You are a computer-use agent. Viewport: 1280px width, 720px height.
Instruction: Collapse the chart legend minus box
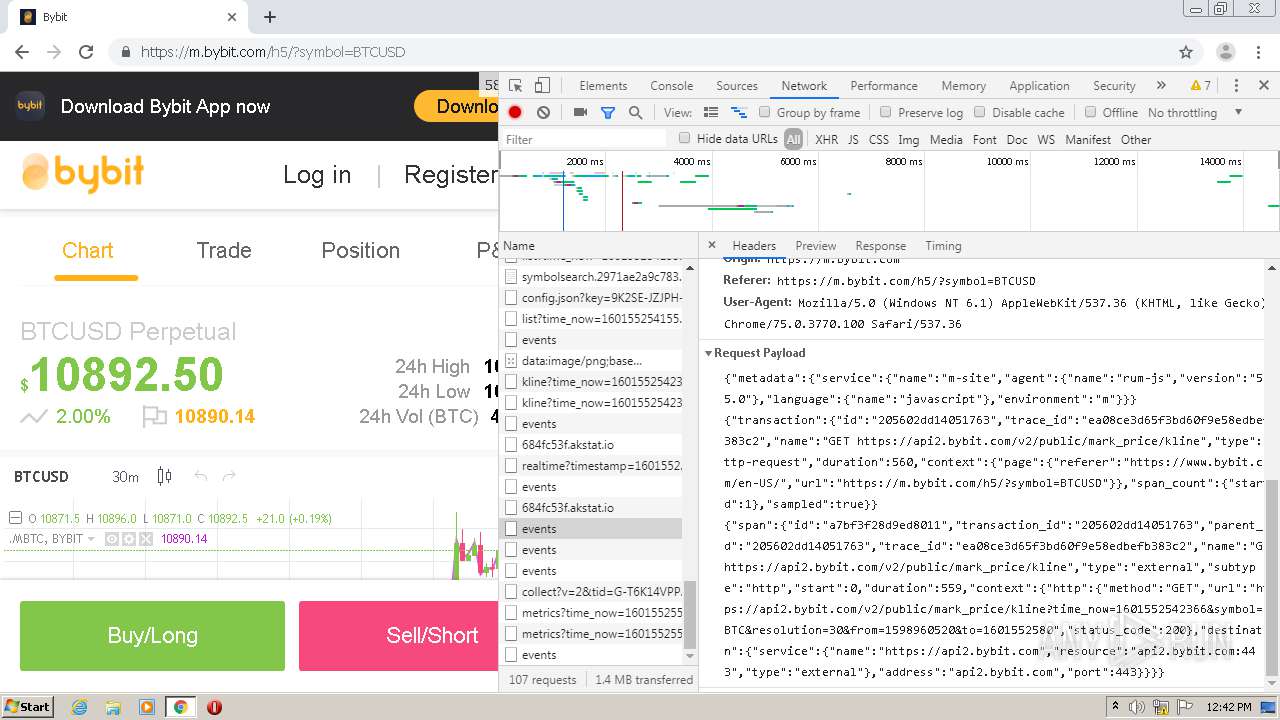[x=15, y=518]
